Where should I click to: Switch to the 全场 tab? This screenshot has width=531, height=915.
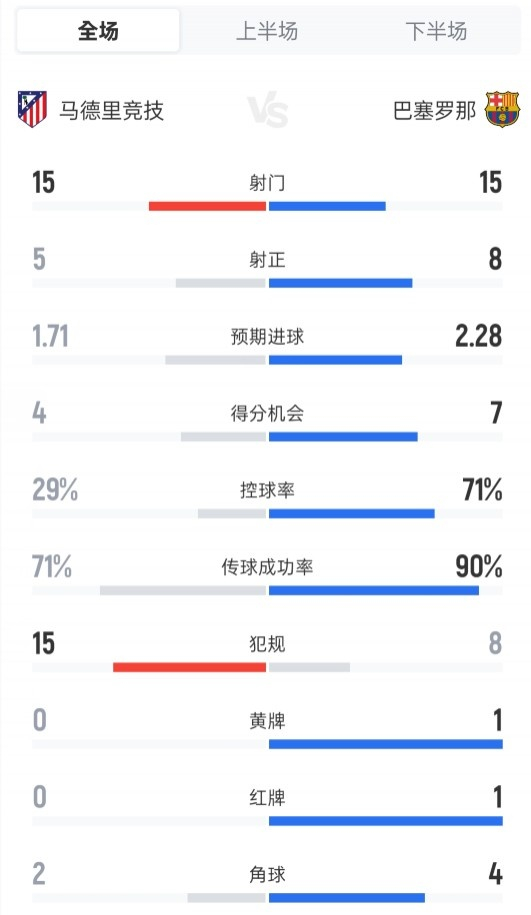click(98, 30)
